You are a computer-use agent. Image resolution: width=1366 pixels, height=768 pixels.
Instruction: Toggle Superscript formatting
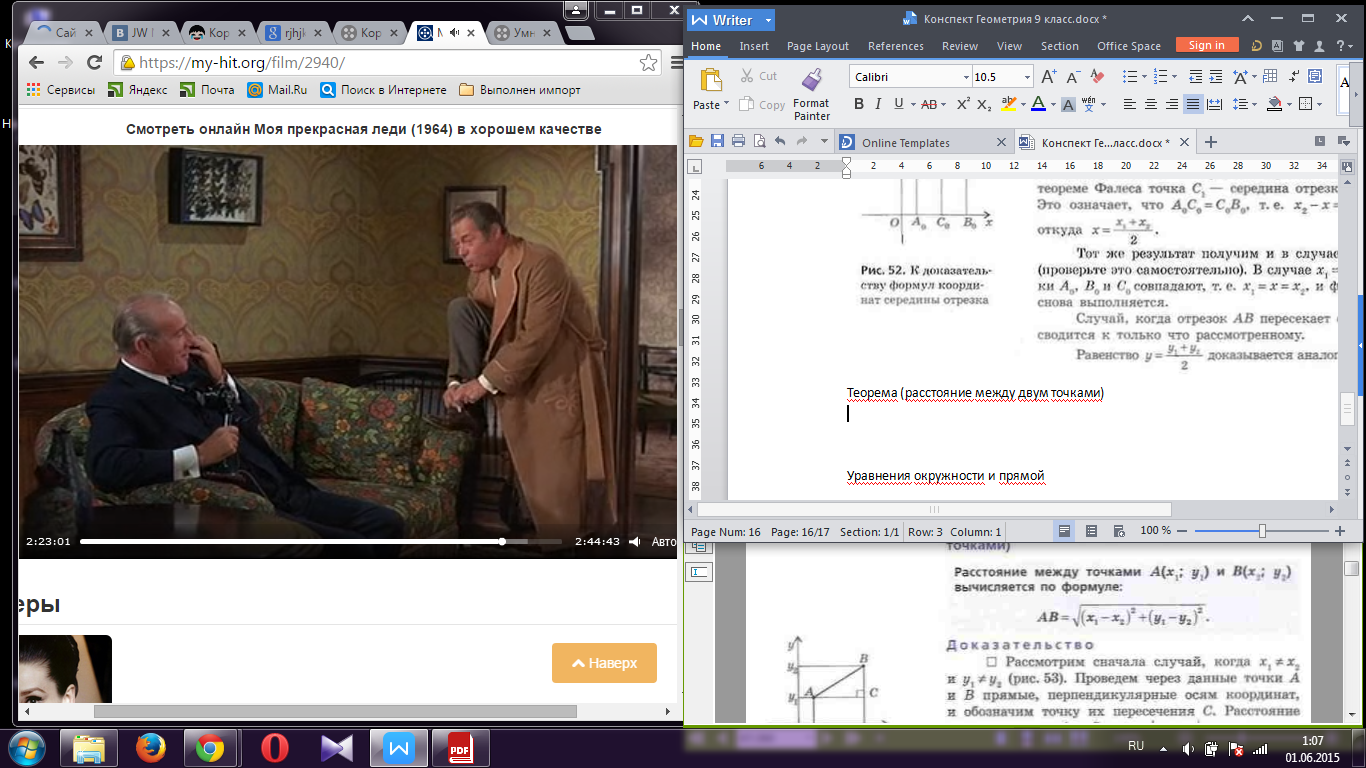964,104
